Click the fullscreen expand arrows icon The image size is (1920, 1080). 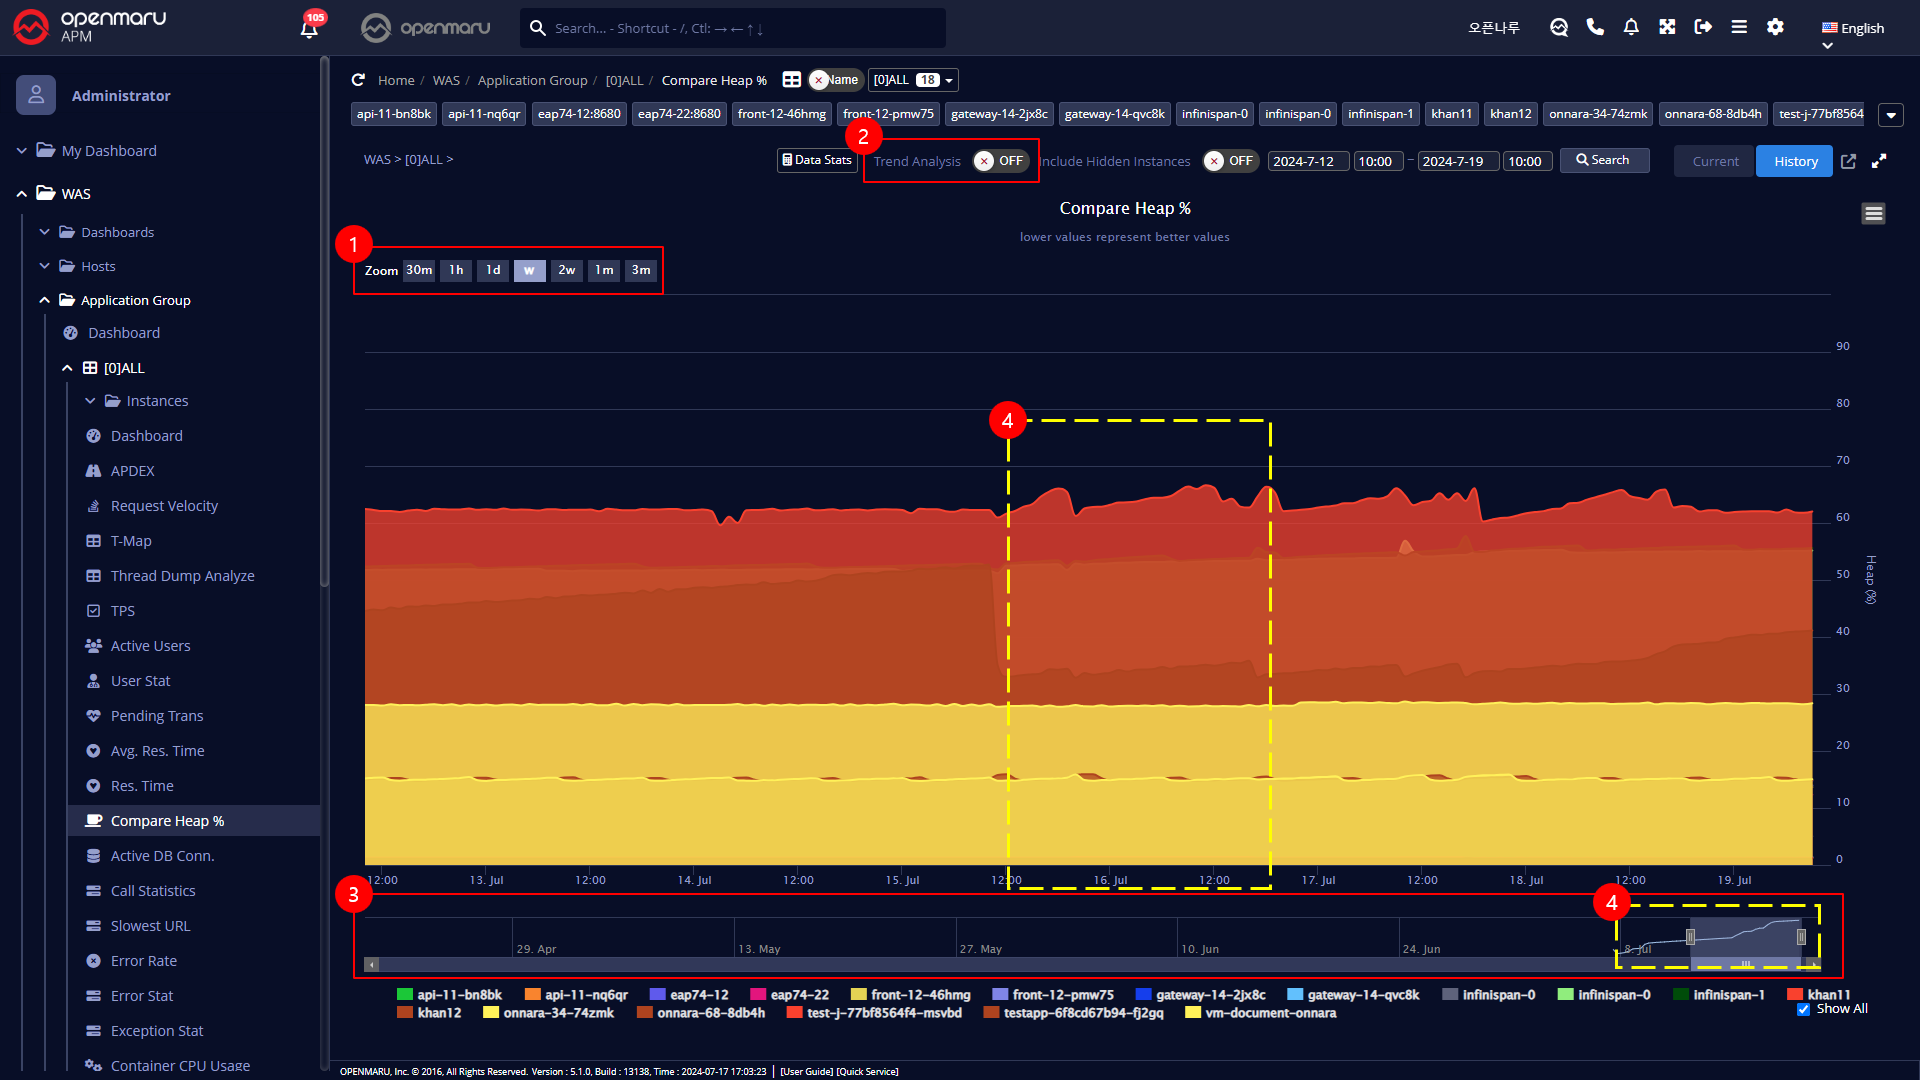pos(1879,161)
